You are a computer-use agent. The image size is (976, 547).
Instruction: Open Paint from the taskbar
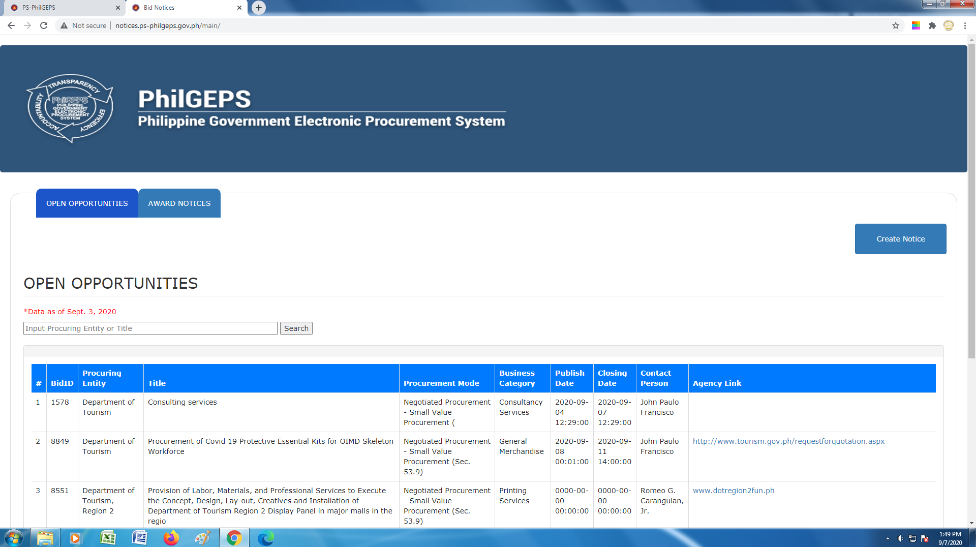(202, 538)
